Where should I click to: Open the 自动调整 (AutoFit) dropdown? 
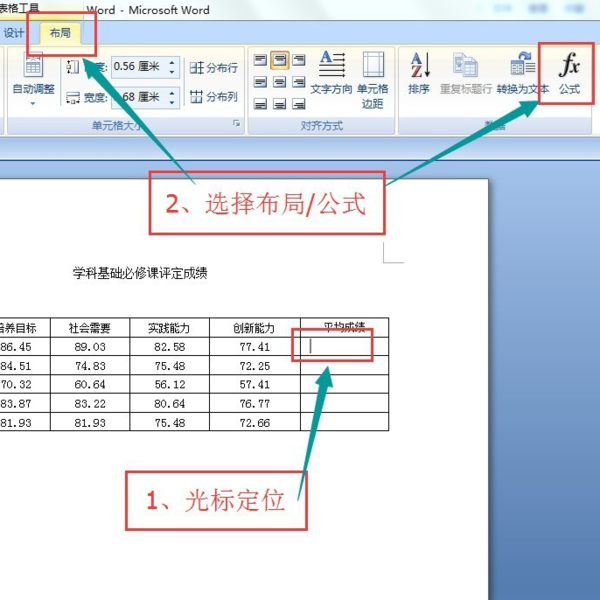[x=33, y=80]
